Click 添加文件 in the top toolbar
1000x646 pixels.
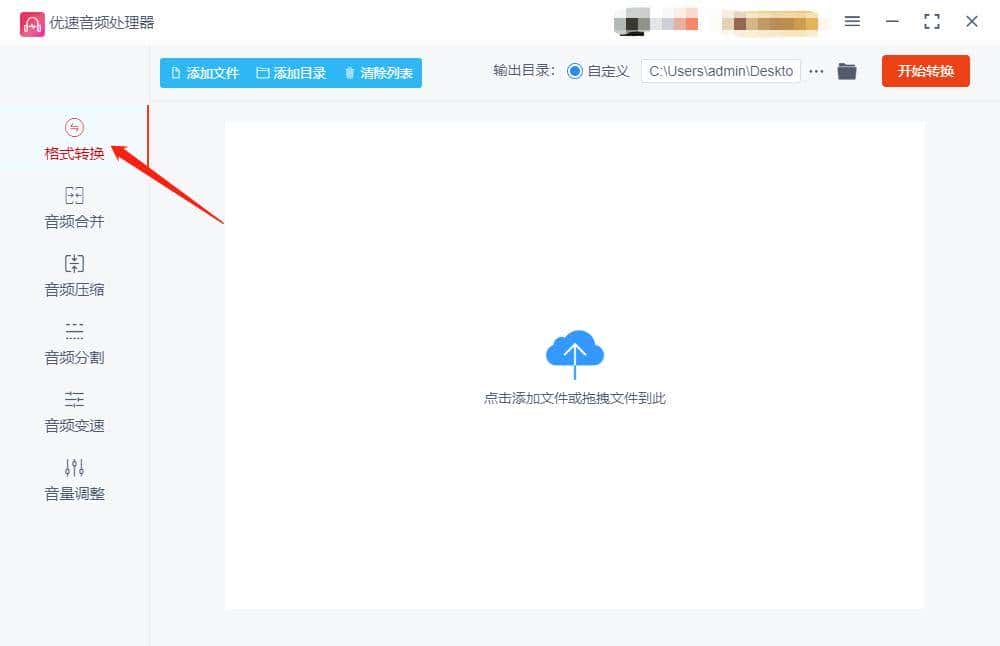204,72
